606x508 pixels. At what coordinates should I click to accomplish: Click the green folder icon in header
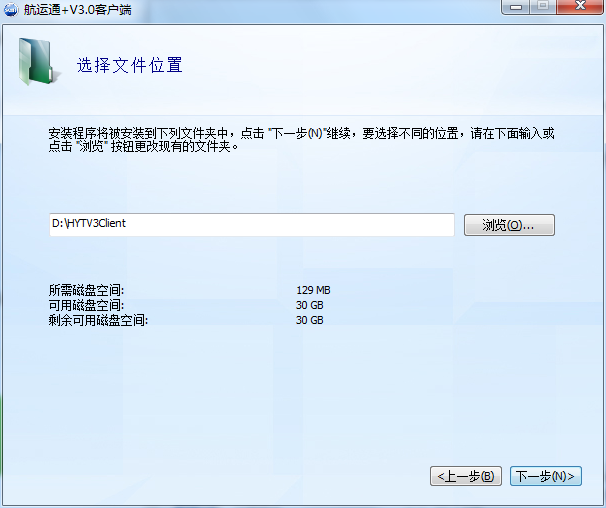coord(36,62)
